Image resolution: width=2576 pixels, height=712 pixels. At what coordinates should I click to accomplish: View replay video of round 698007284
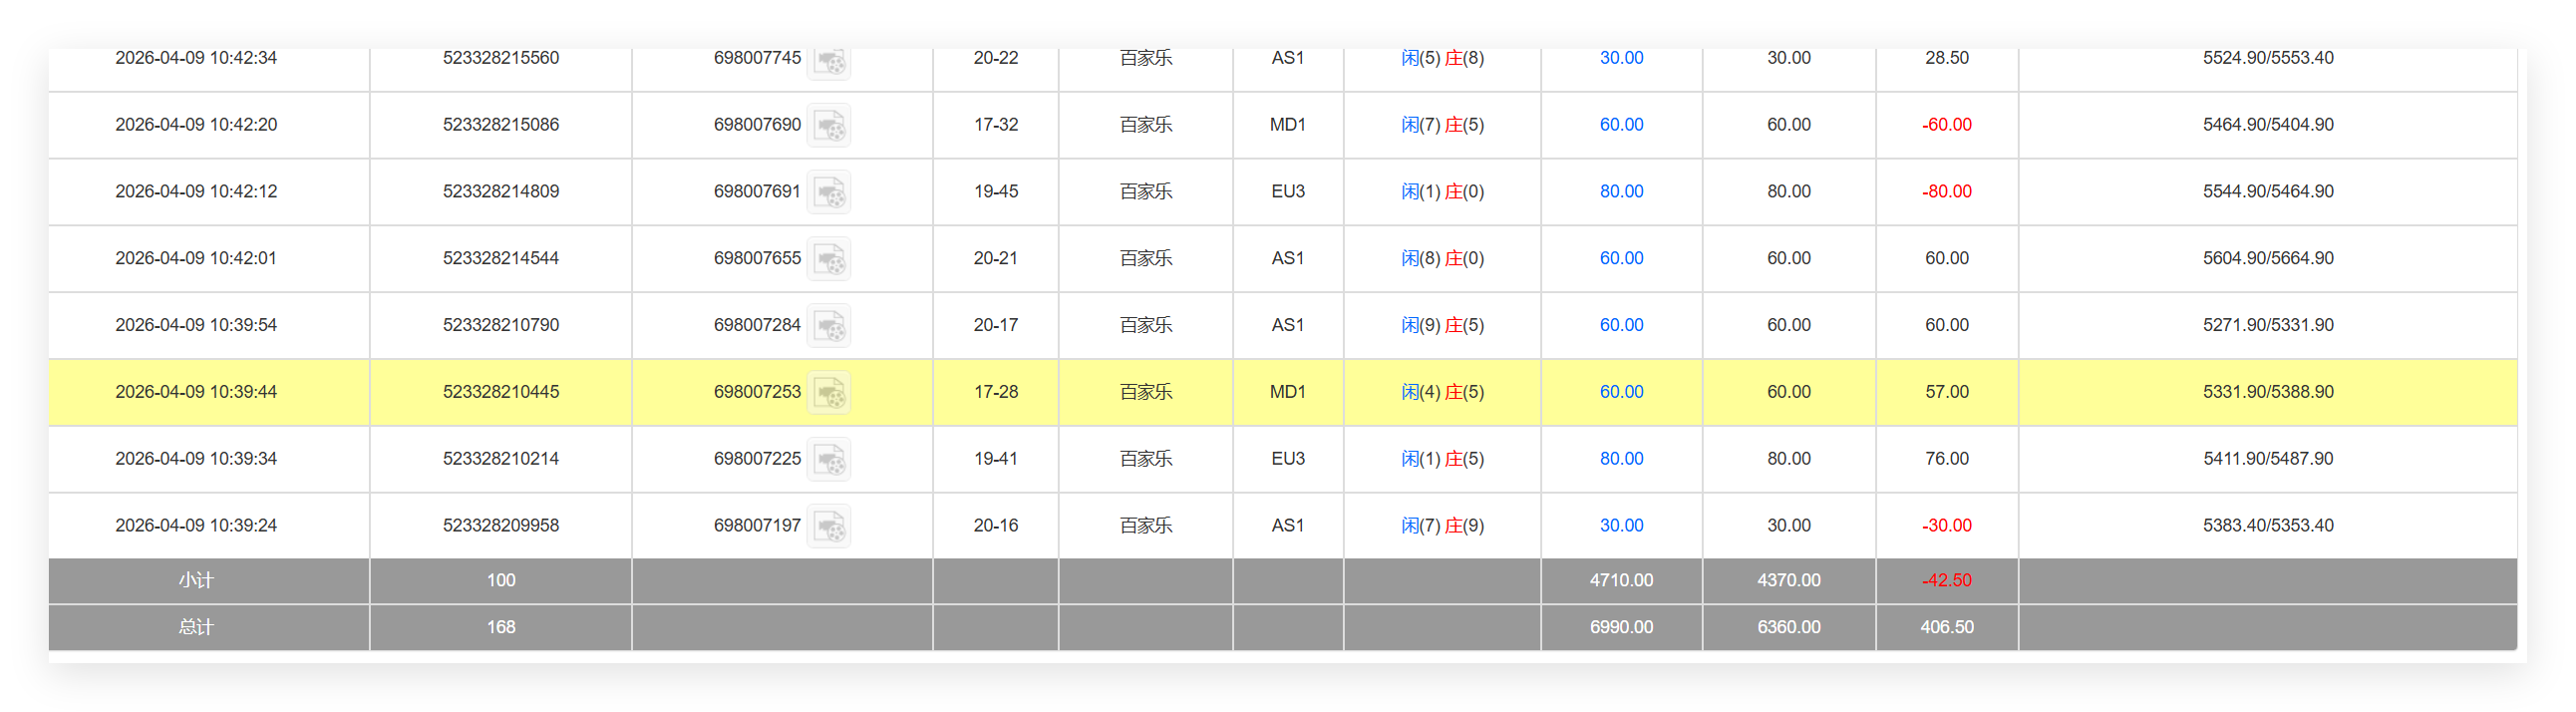828,326
